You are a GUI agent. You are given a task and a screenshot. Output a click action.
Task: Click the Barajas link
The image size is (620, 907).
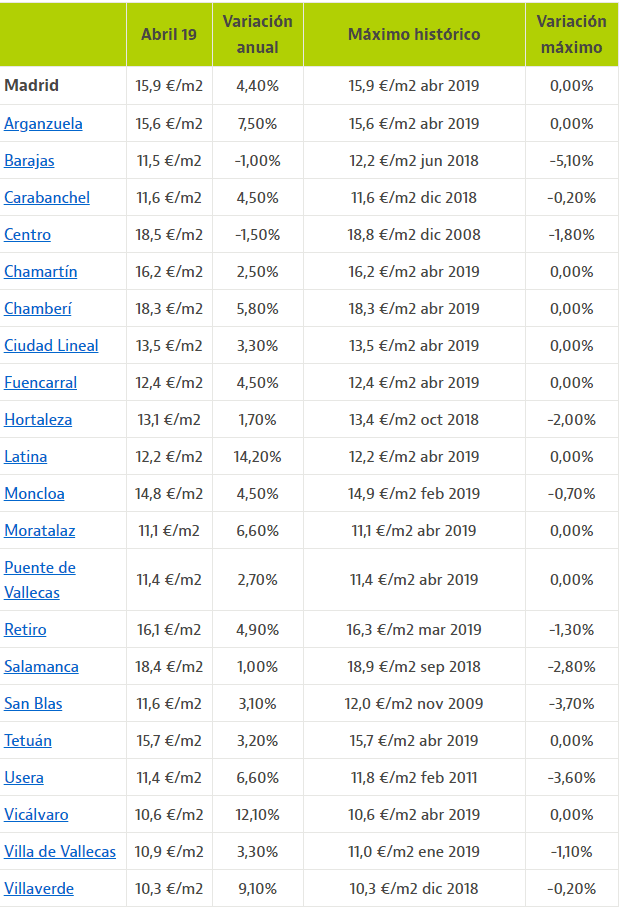(x=29, y=161)
